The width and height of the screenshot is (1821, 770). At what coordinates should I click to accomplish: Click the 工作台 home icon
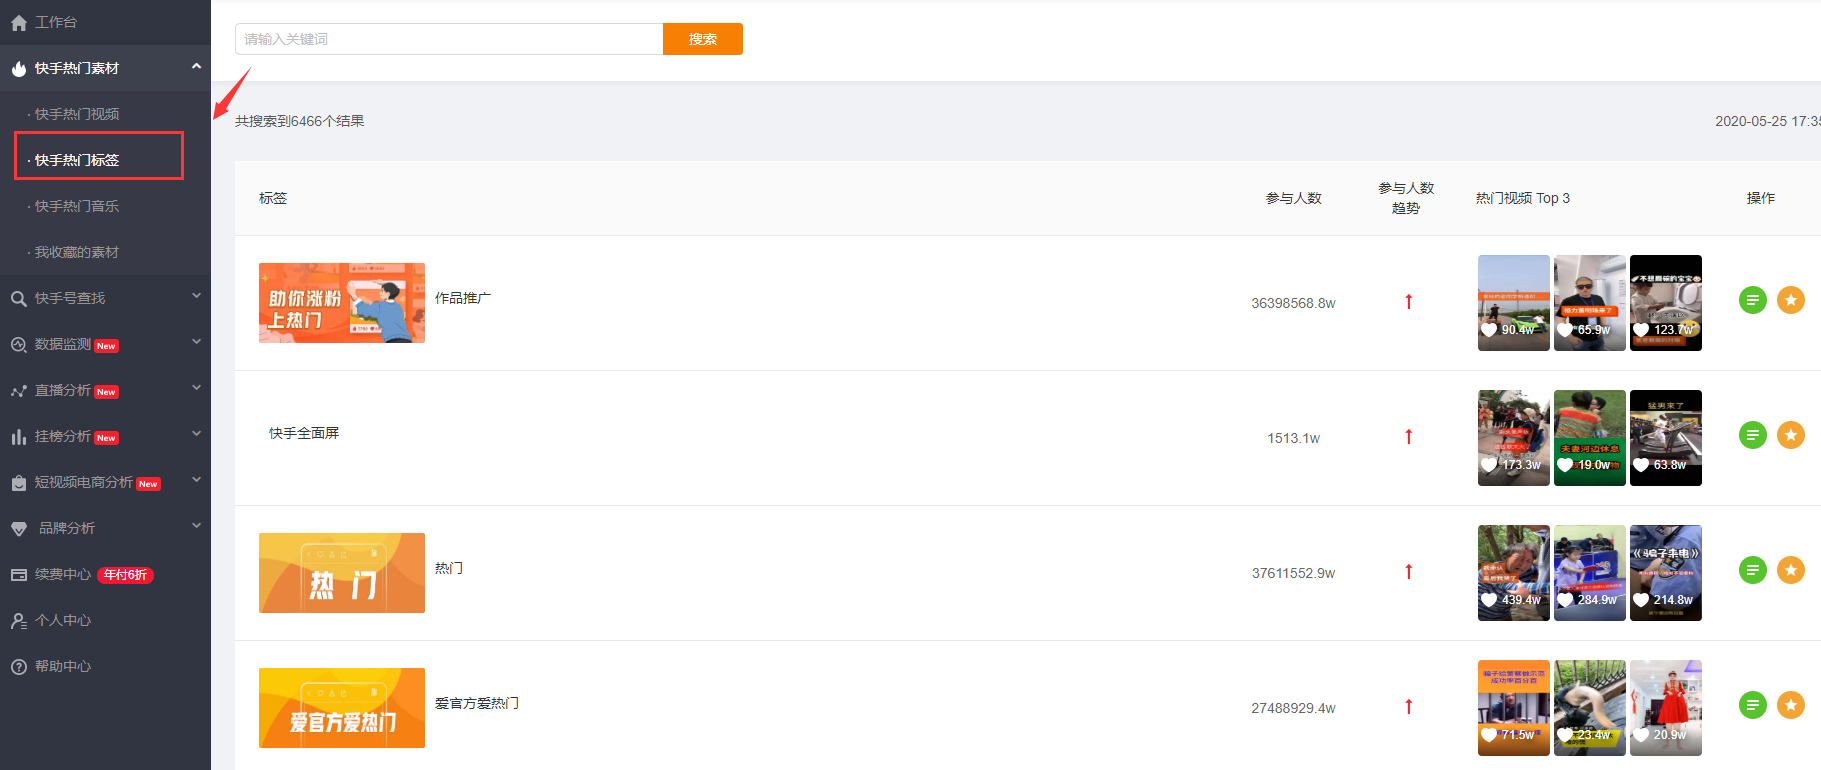[x=19, y=23]
